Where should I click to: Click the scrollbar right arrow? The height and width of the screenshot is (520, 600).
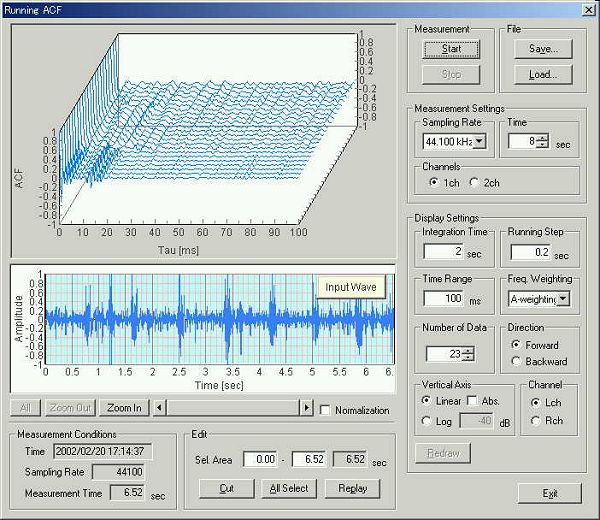(x=306, y=408)
